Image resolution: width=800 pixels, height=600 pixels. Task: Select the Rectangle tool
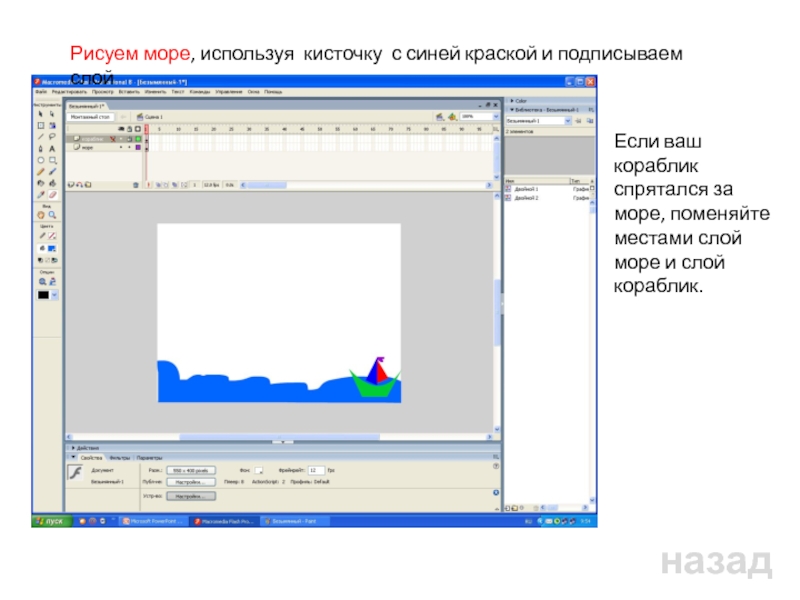pyautogui.click(x=52, y=160)
